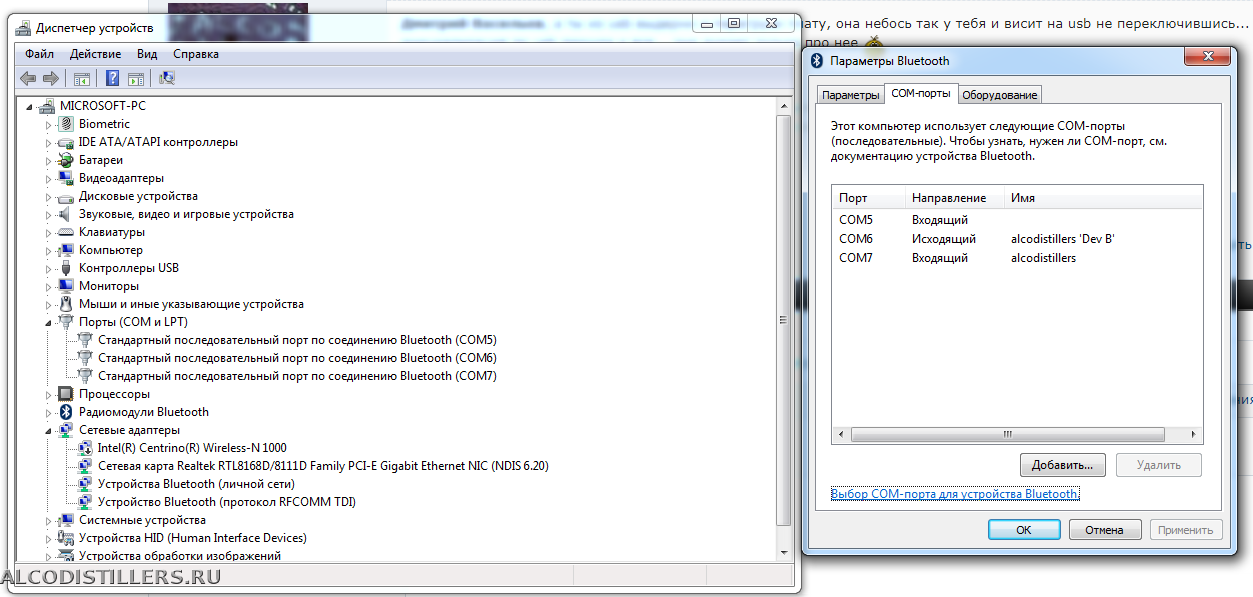Click the Back arrow in toolbar

coord(28,78)
